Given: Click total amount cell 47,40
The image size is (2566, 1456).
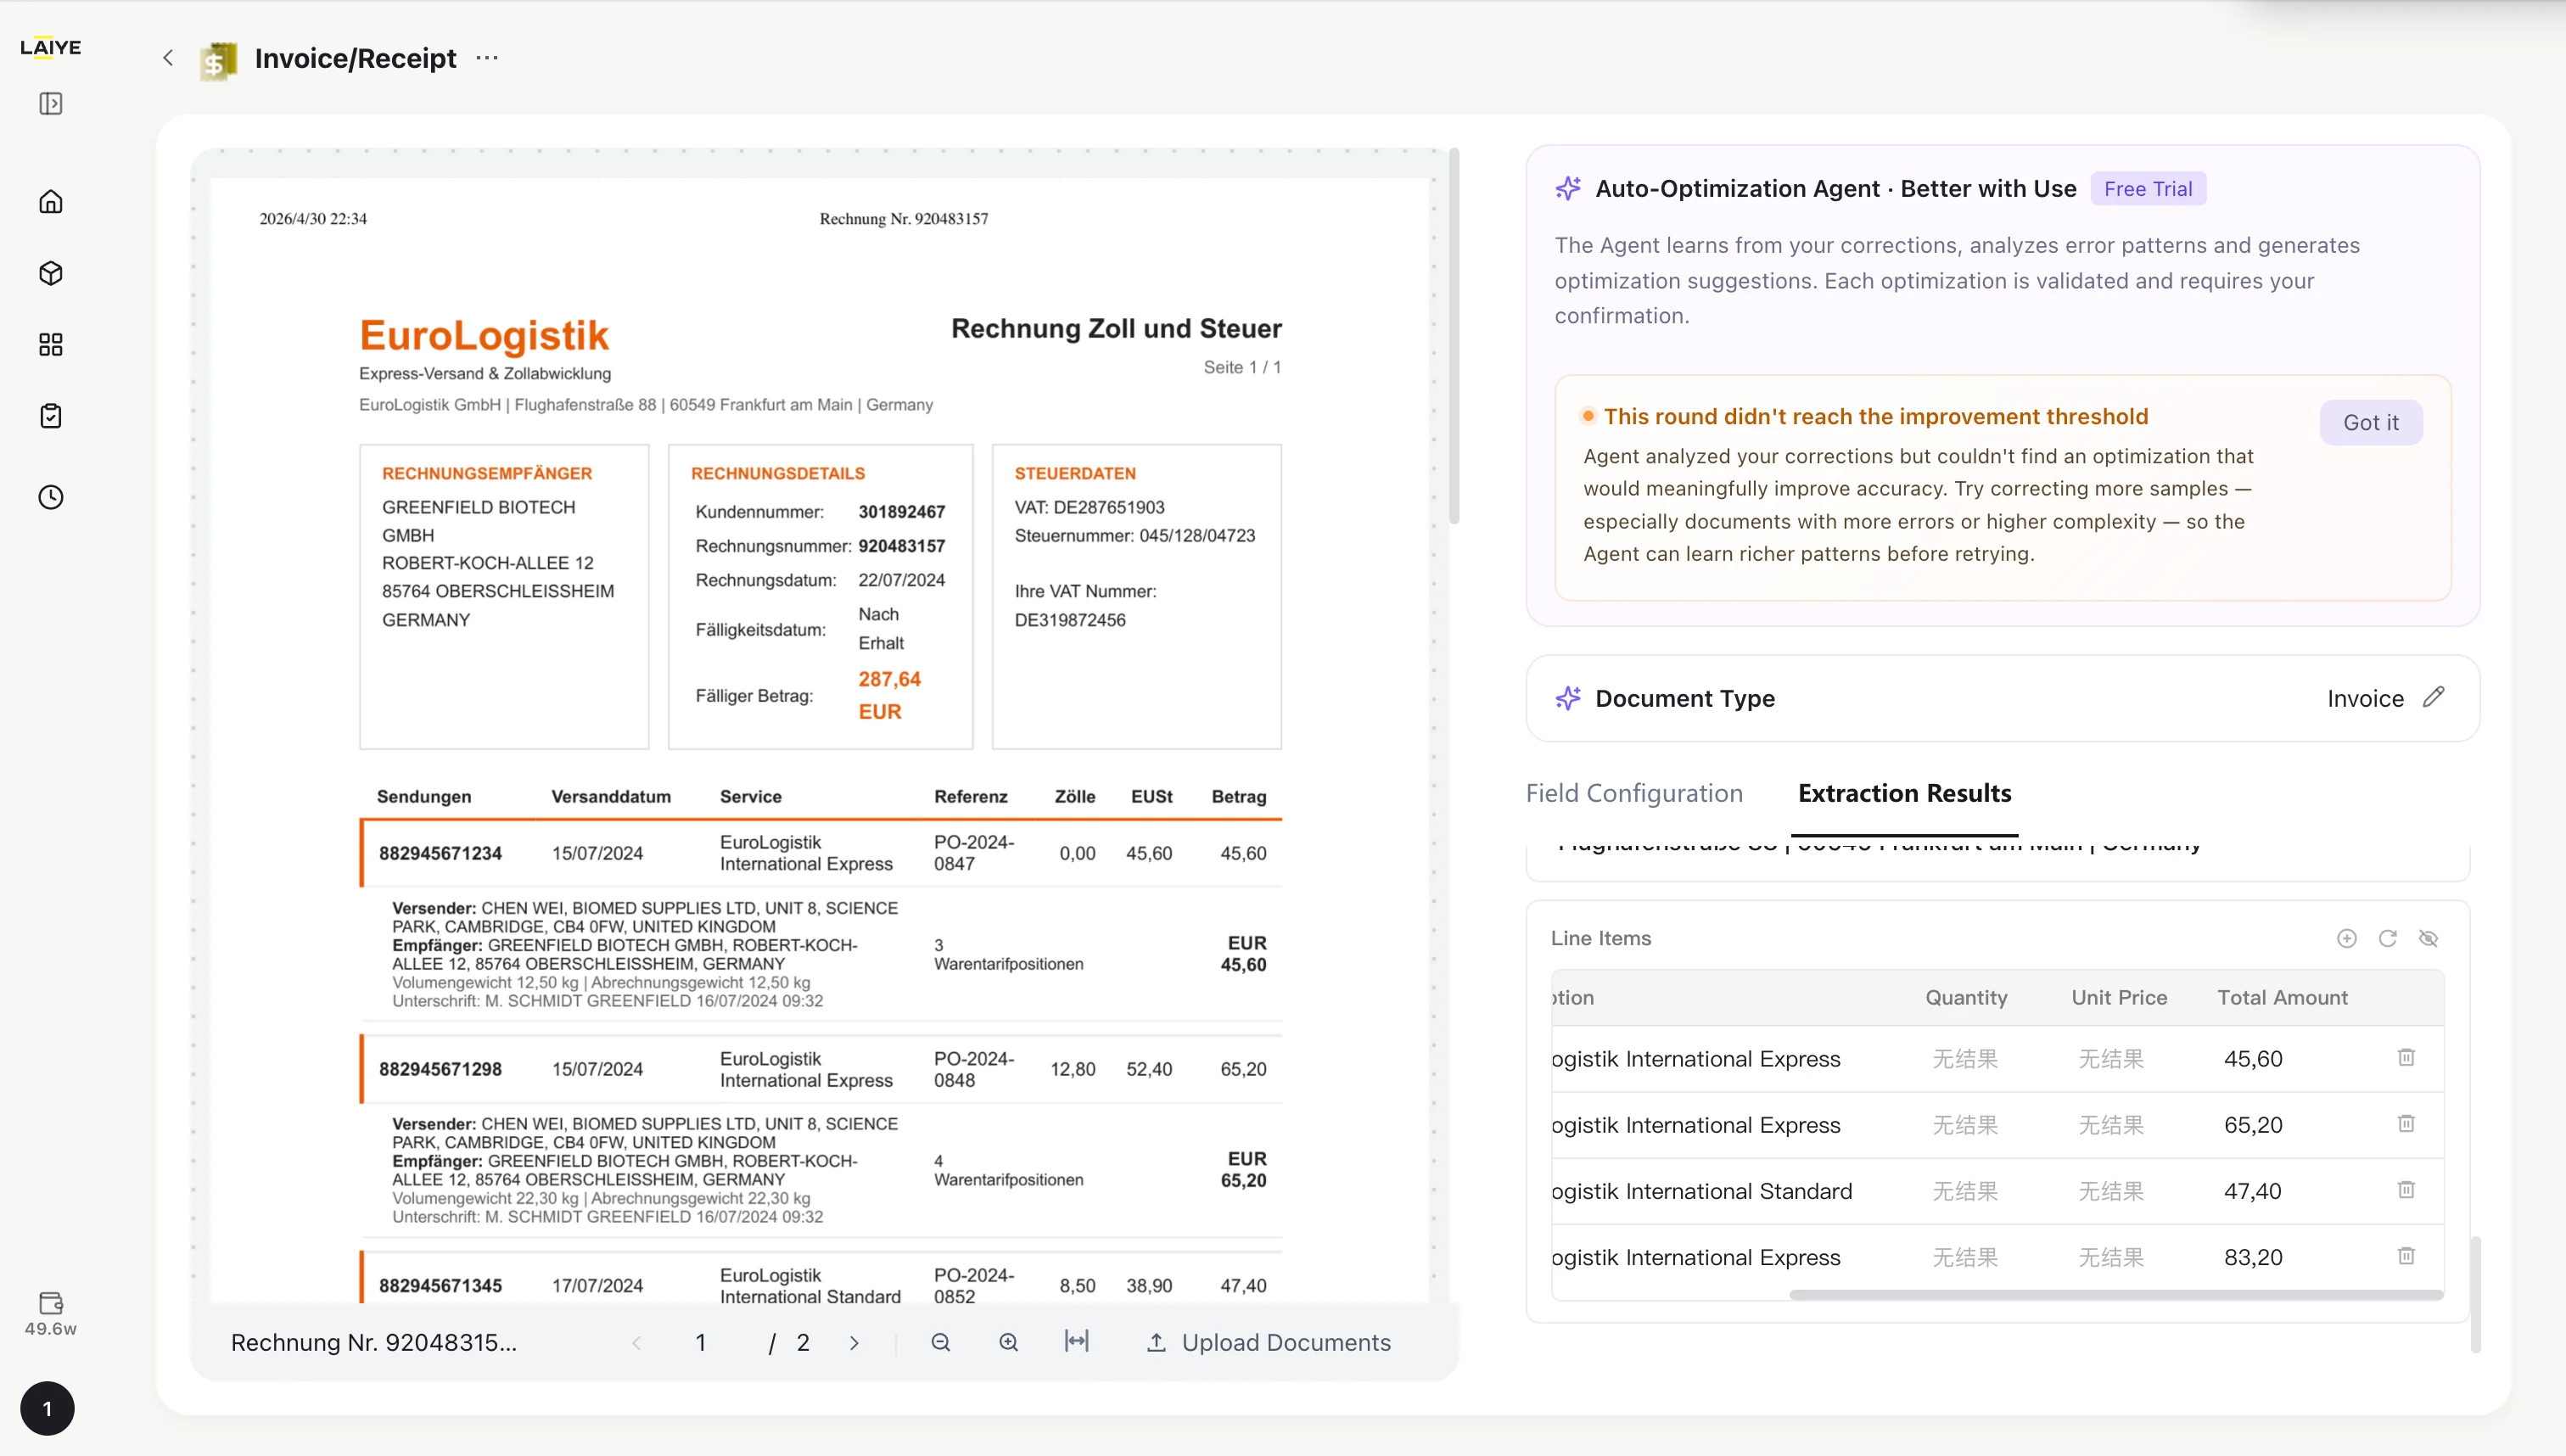Looking at the screenshot, I should click(2252, 1190).
